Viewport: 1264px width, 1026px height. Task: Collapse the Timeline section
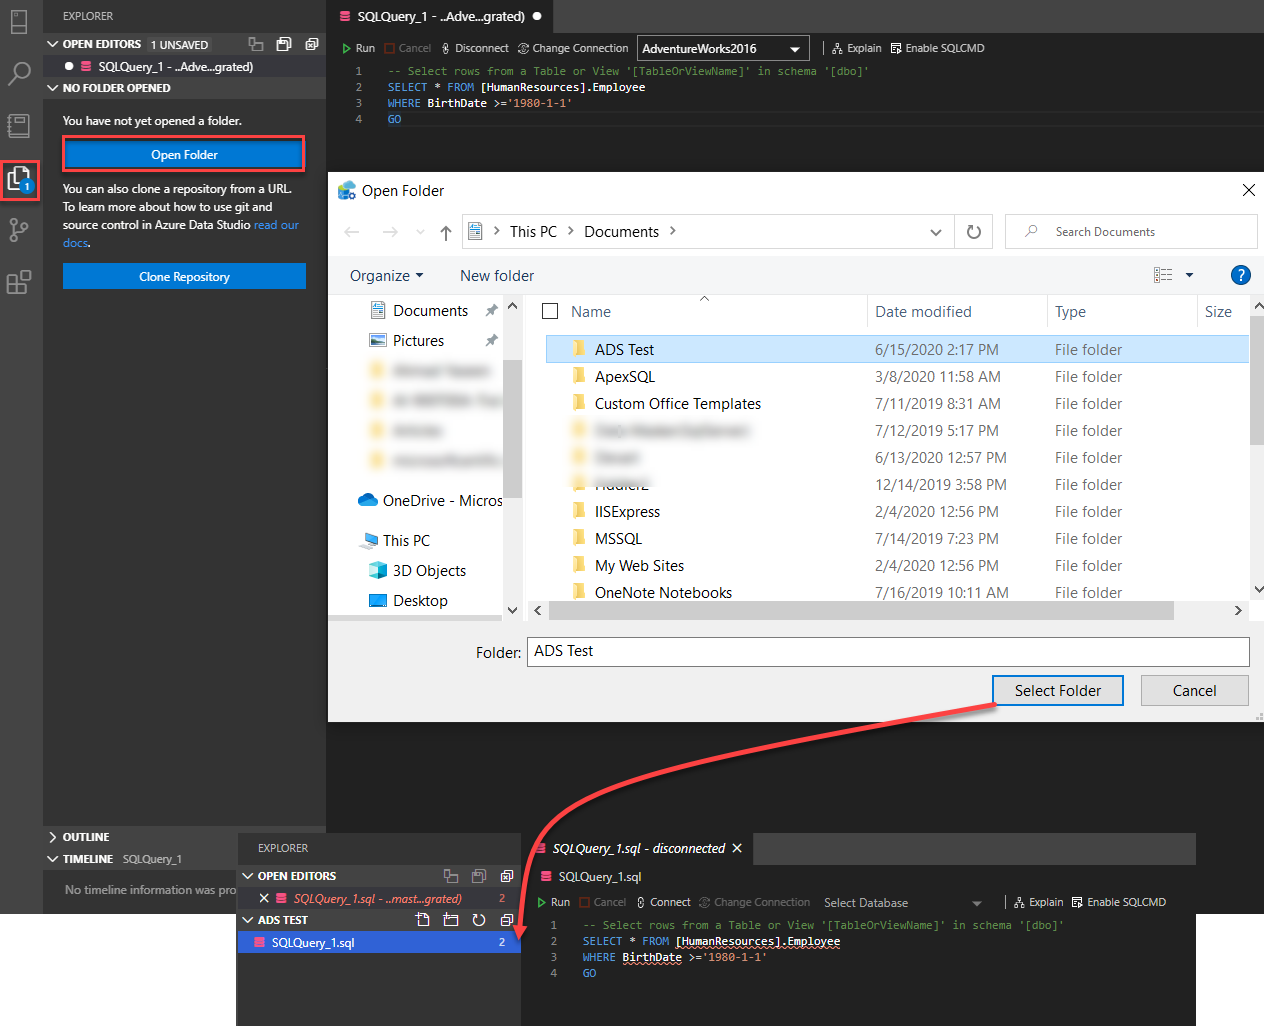53,859
